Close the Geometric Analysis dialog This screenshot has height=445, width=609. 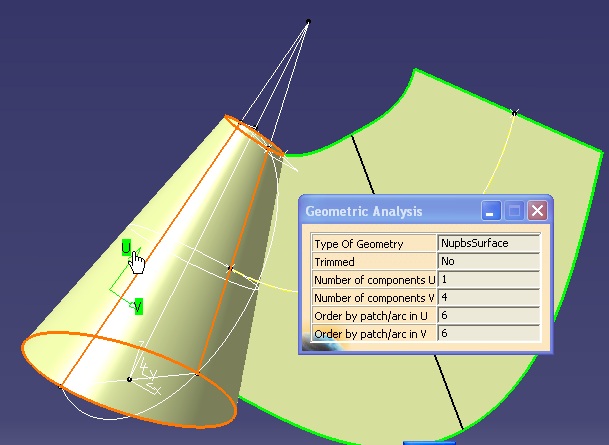point(537,211)
